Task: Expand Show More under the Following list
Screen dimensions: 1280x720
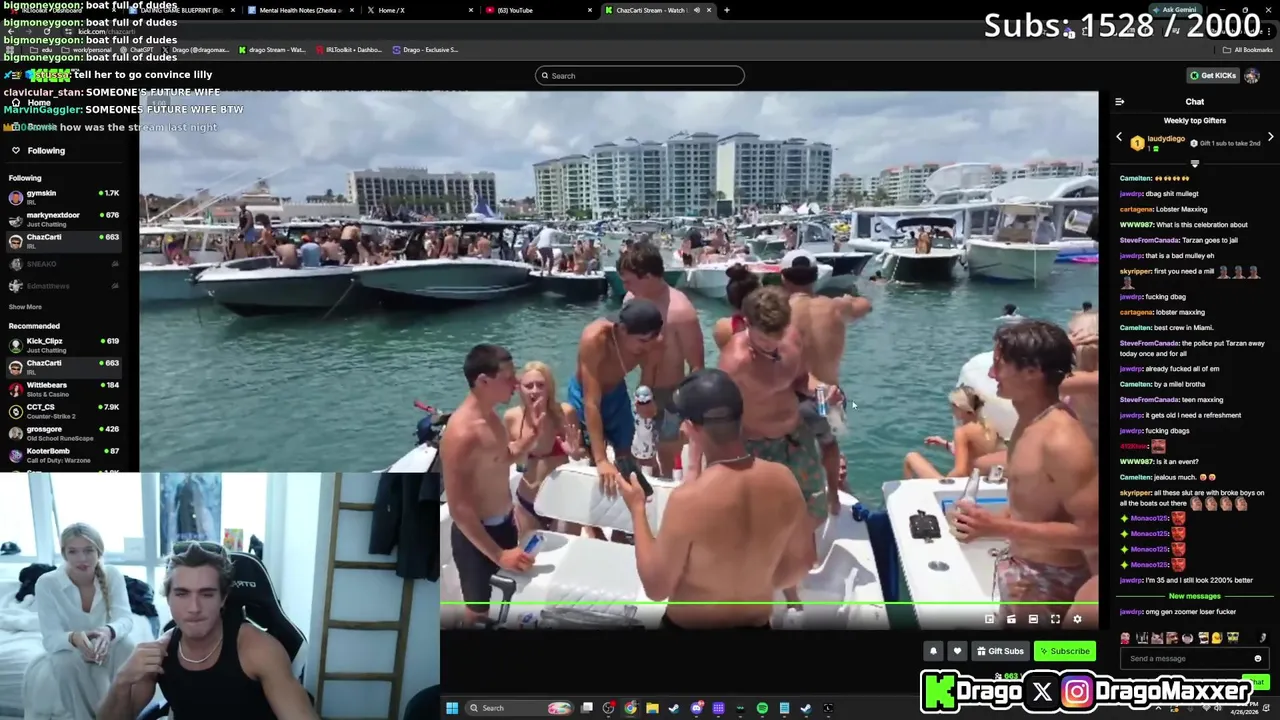Action: point(25,307)
